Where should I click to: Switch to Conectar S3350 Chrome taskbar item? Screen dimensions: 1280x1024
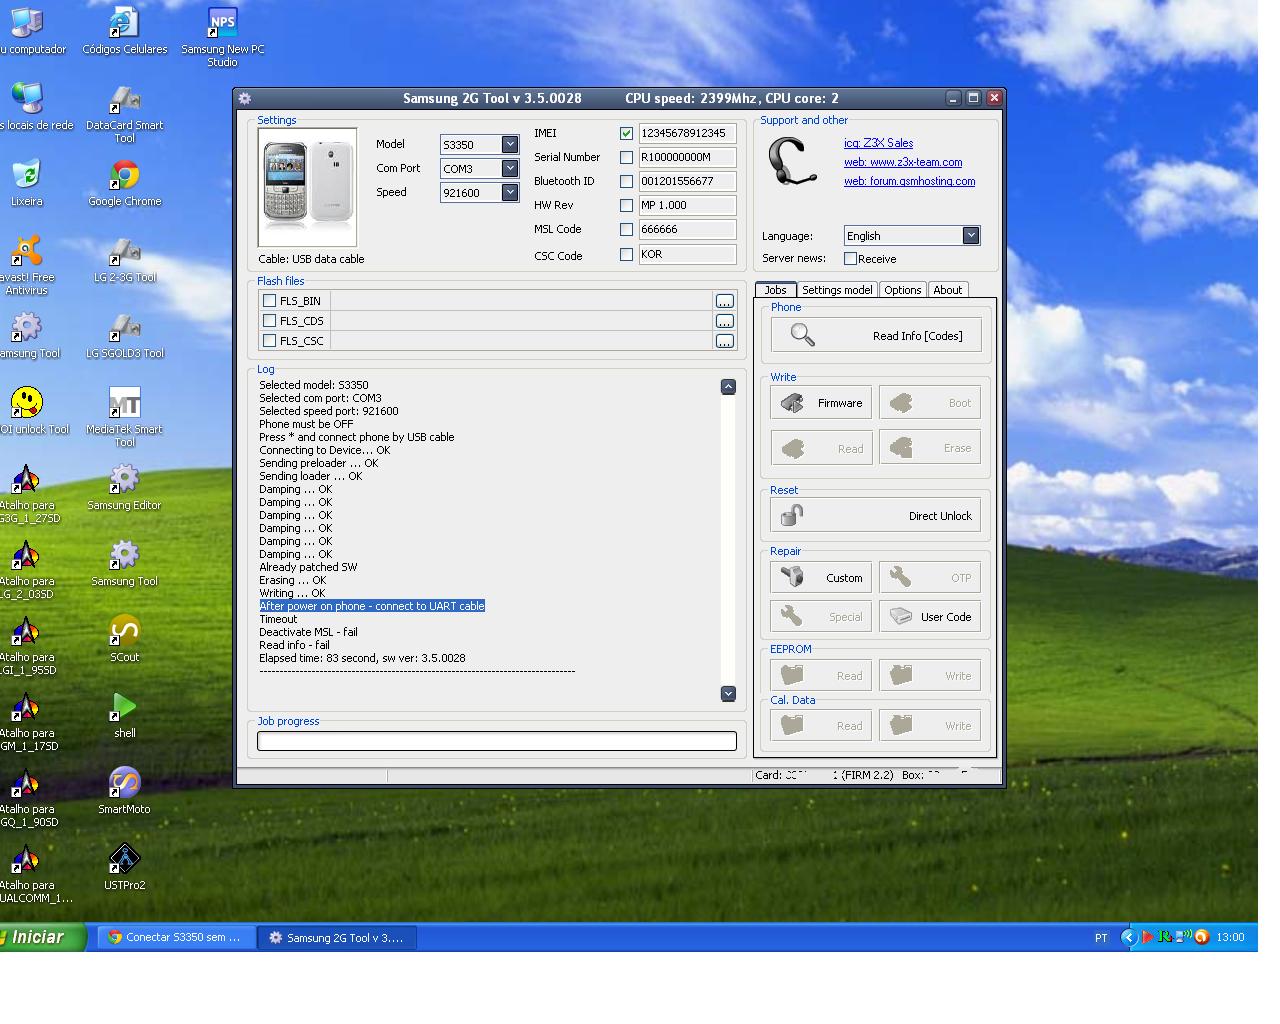pyautogui.click(x=174, y=937)
